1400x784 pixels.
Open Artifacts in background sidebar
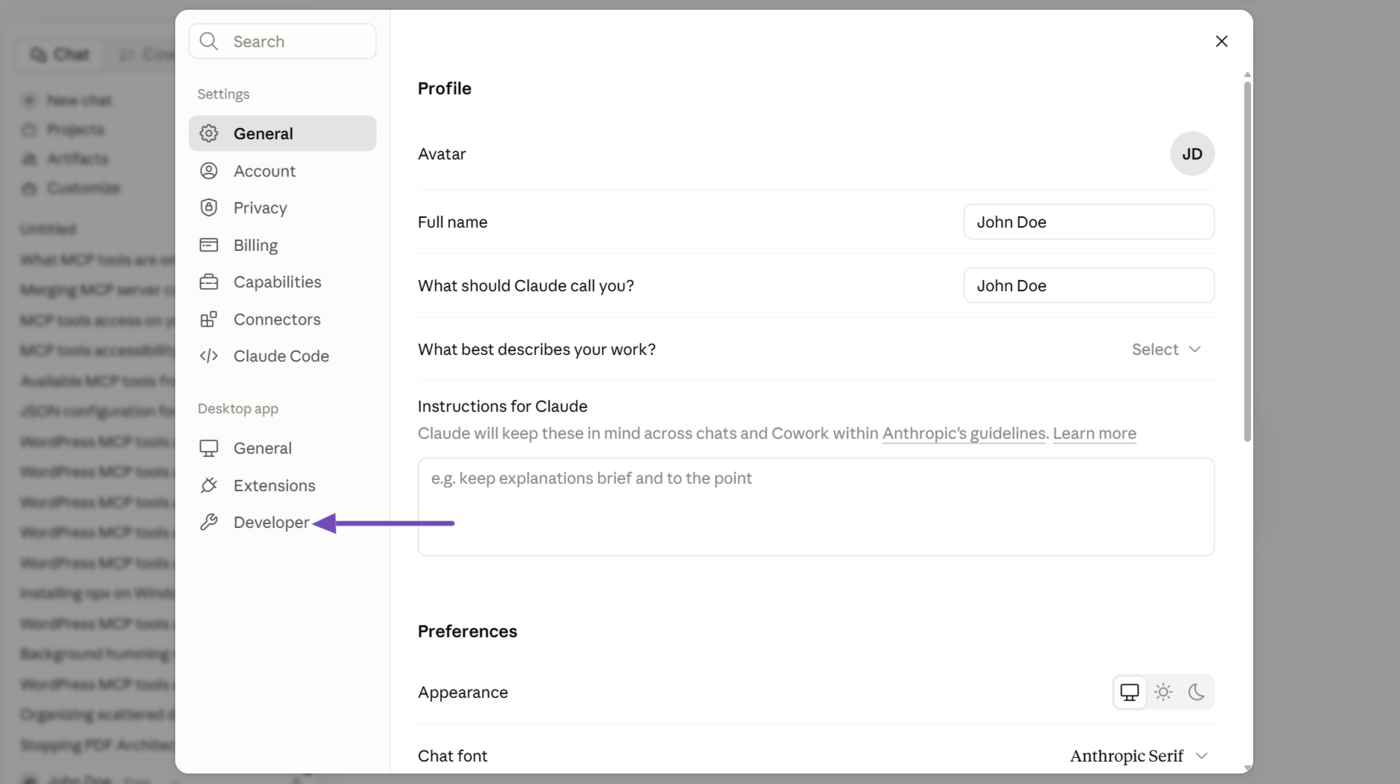click(77, 158)
